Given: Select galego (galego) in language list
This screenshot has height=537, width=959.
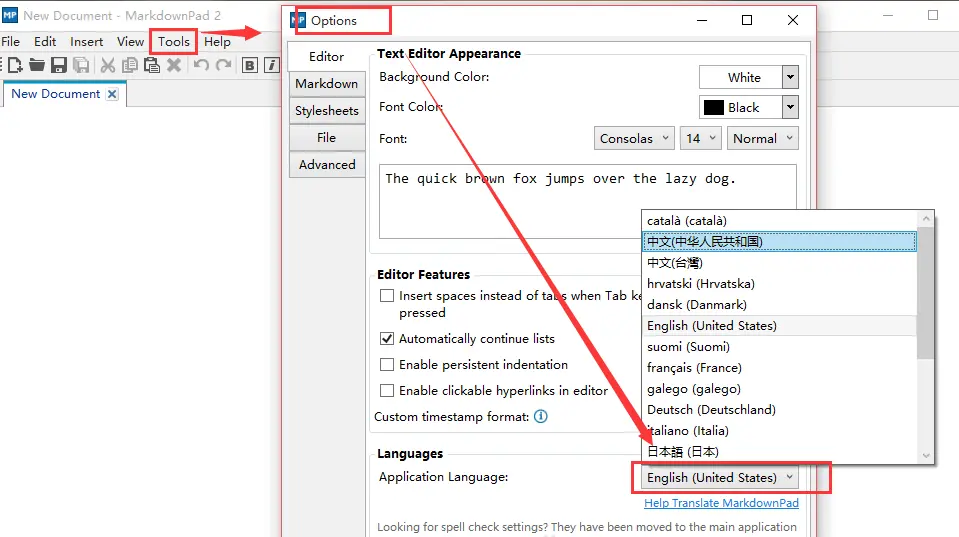Looking at the screenshot, I should pos(779,389).
